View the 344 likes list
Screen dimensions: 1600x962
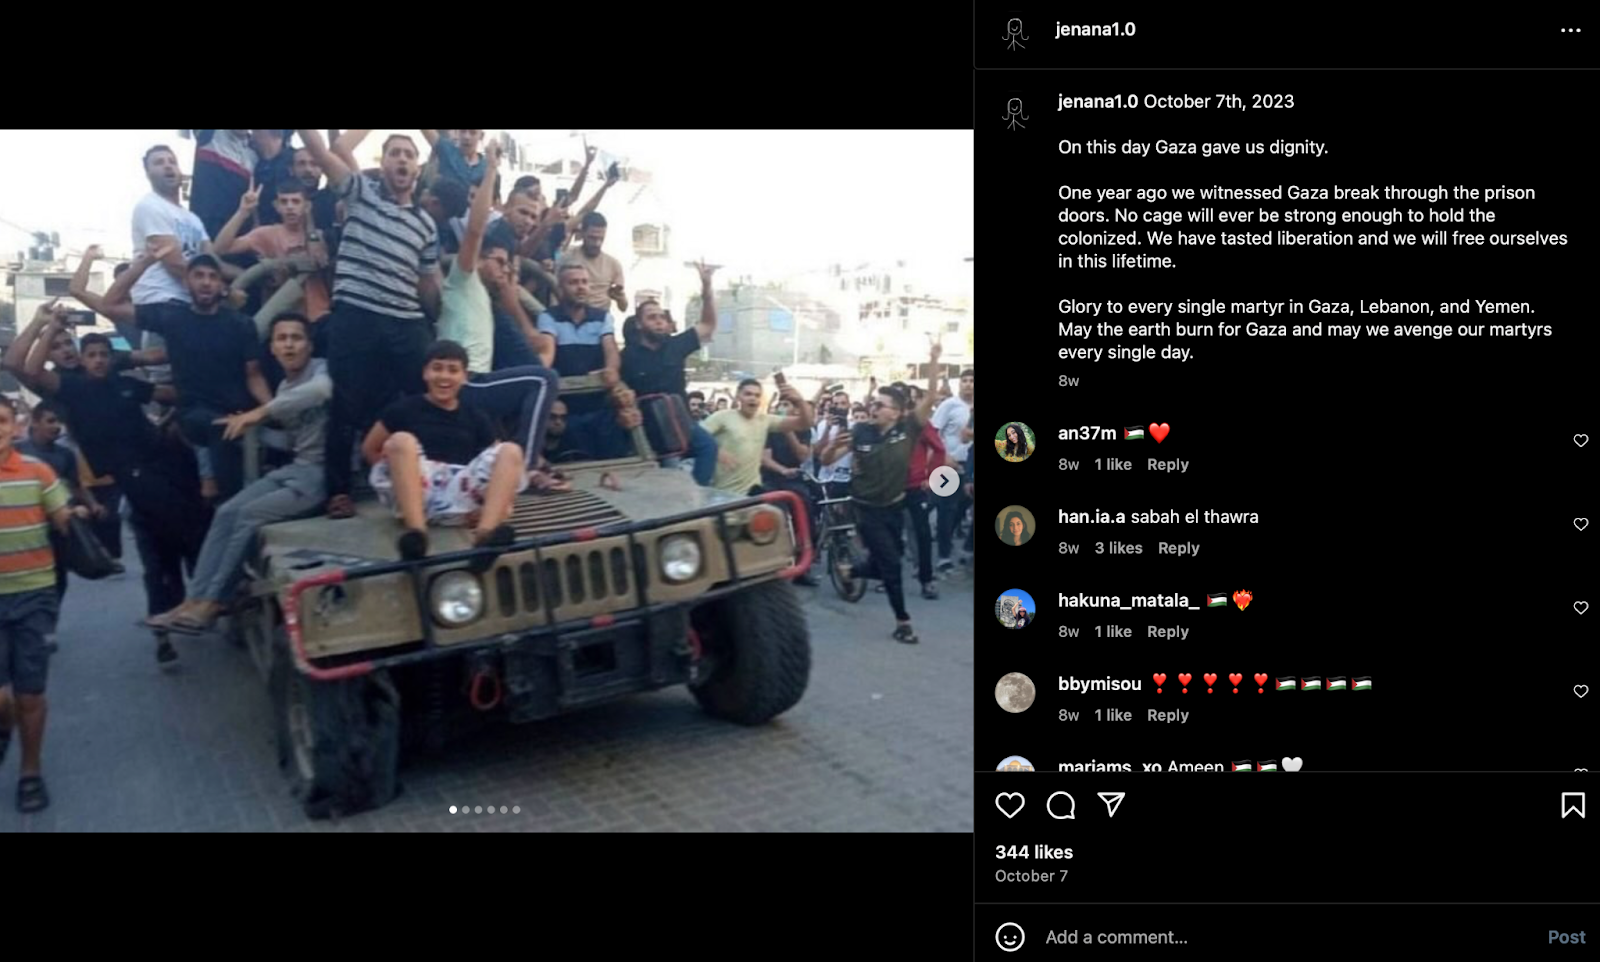tap(1033, 852)
